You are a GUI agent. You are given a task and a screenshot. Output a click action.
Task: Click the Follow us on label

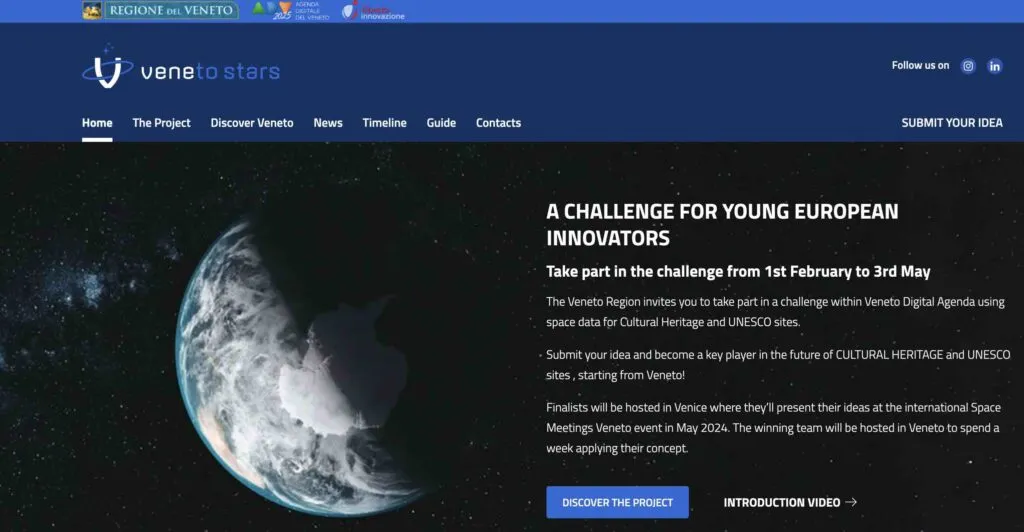920,65
